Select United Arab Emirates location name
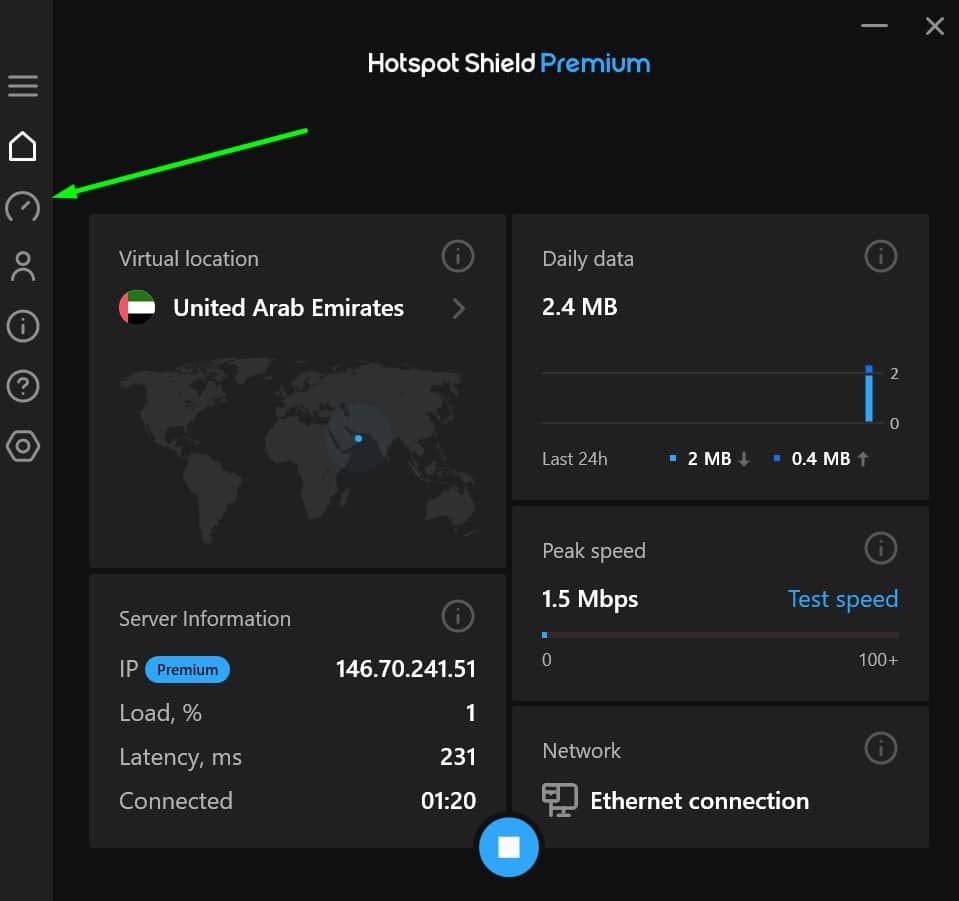The image size is (959, 901). point(288,308)
